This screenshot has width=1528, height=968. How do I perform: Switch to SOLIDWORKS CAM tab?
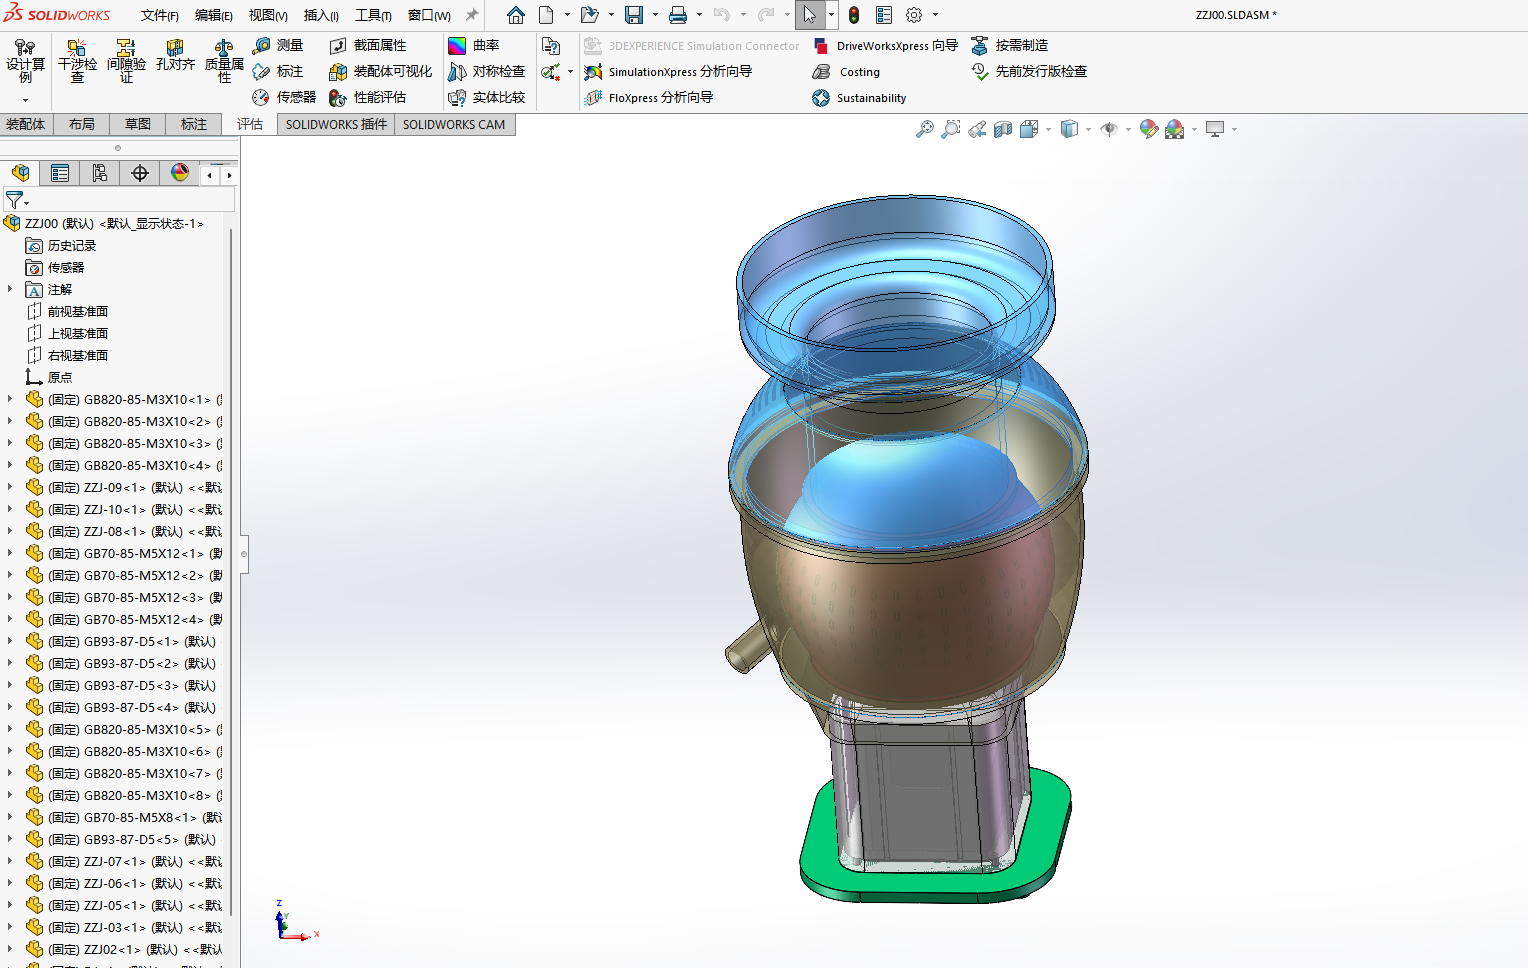[454, 124]
